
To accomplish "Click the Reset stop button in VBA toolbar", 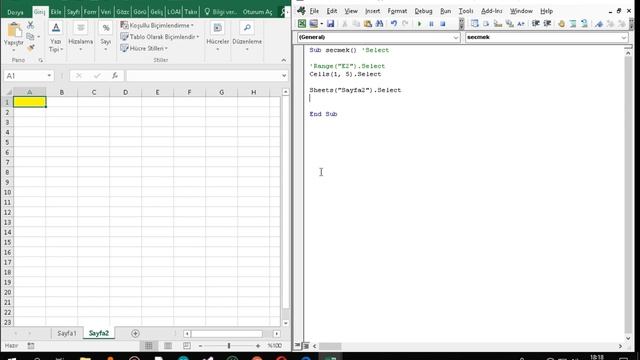I will [x=442, y=24].
